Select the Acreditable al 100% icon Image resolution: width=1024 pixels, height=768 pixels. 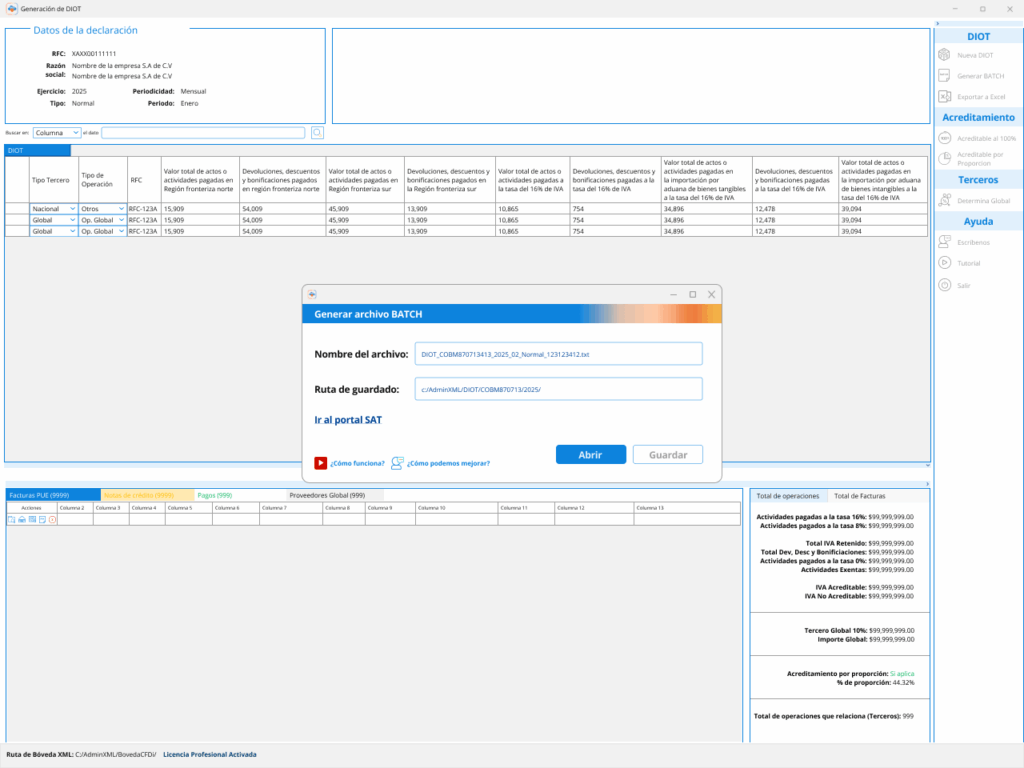point(944,138)
